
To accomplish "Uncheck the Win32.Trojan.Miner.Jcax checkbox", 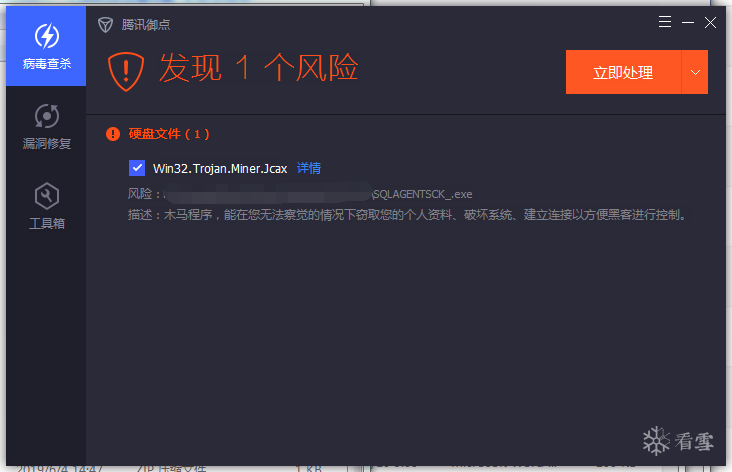I will 137,168.
